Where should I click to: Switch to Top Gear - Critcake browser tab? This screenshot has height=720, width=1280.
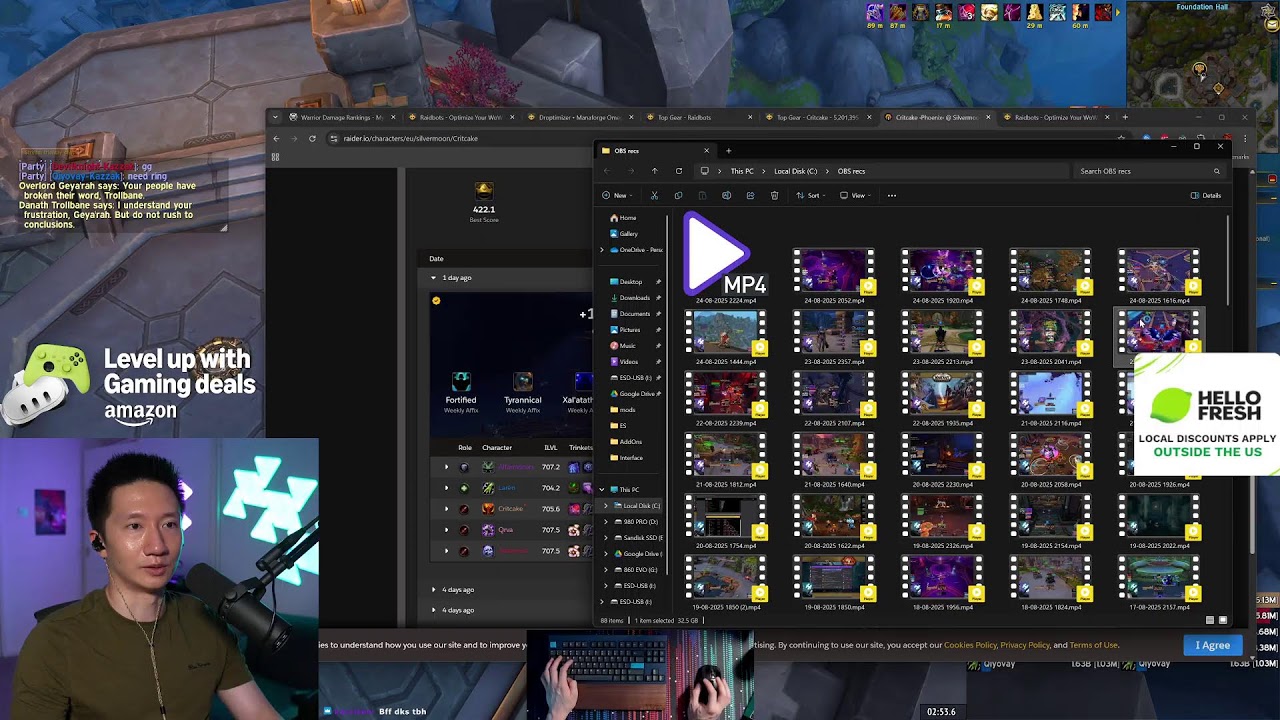coord(818,117)
